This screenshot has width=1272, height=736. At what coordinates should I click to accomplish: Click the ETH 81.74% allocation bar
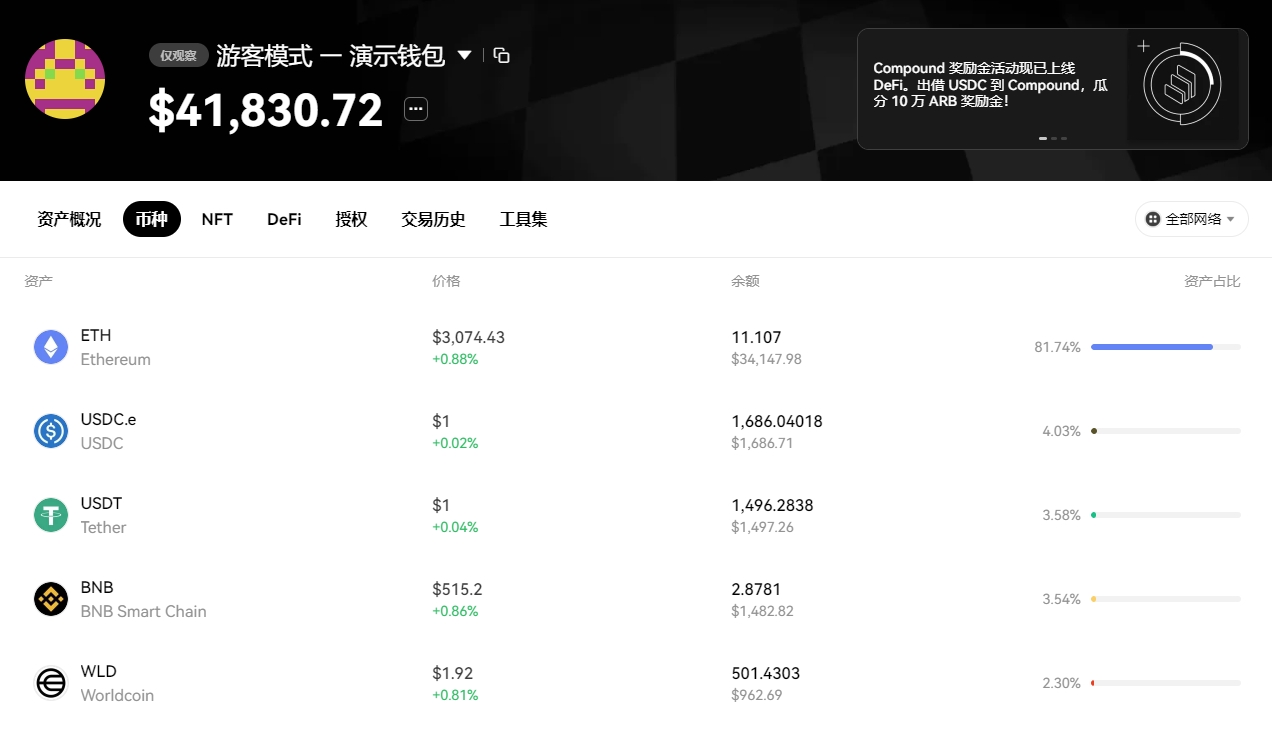(1165, 347)
